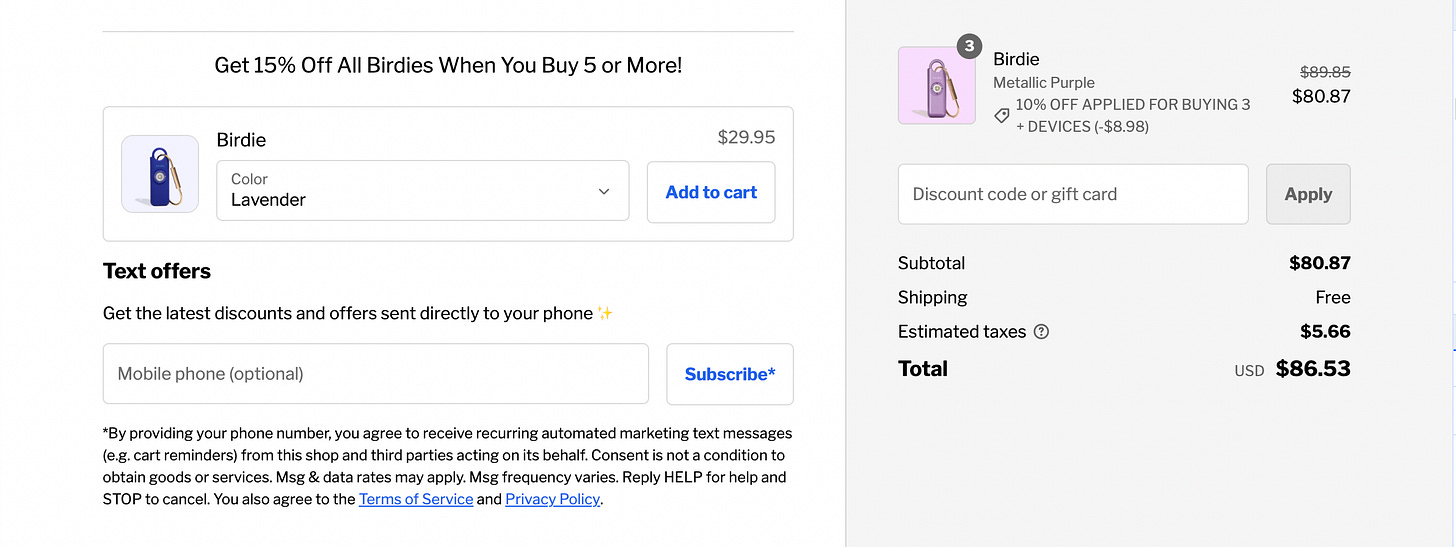Click the Birdie name in order summary
1456x547 pixels.
click(x=1016, y=59)
